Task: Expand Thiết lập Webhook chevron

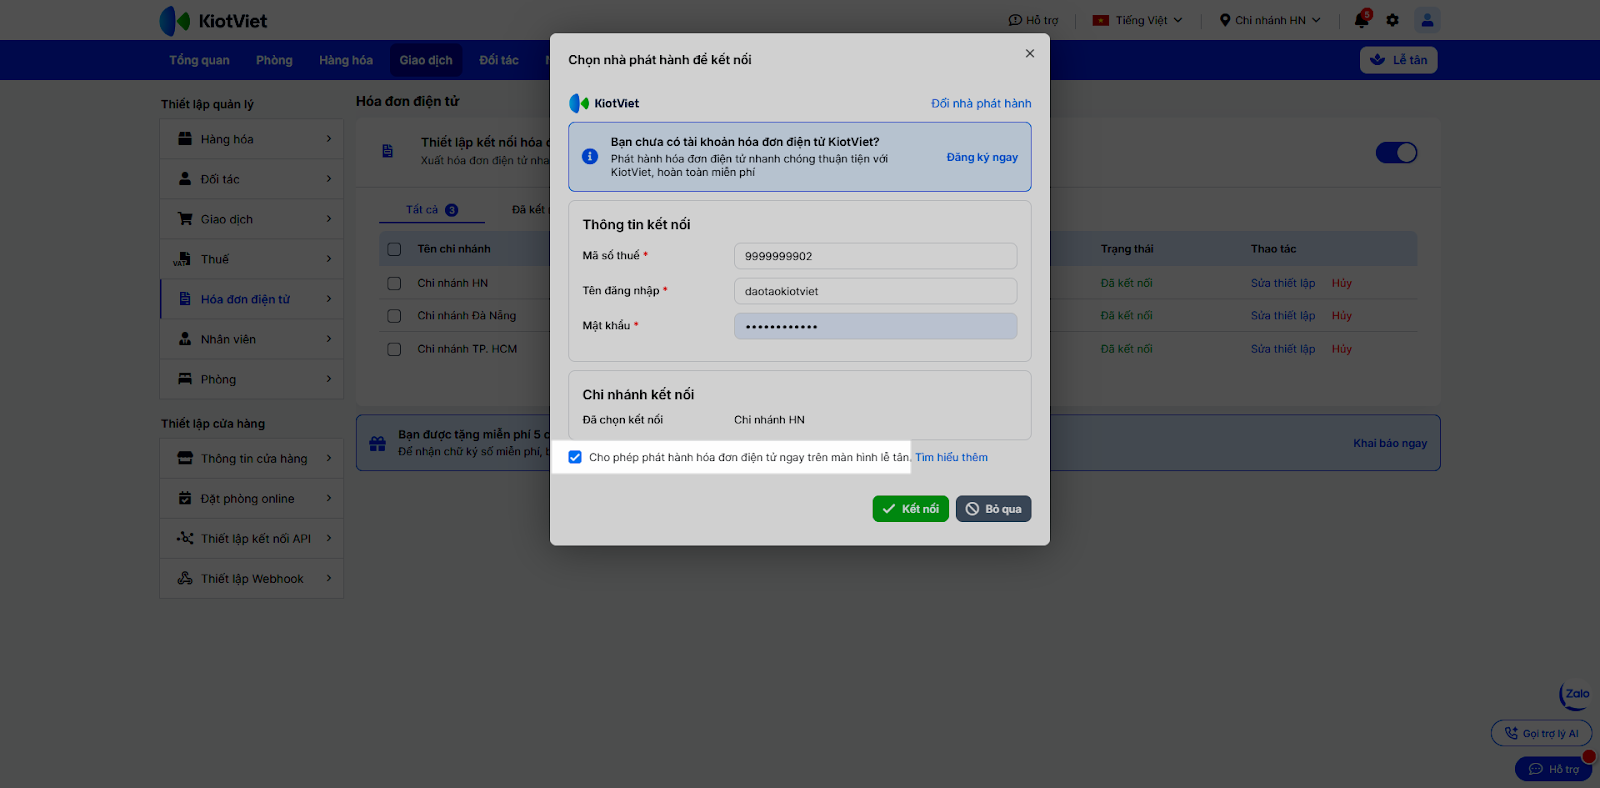Action: point(328,578)
